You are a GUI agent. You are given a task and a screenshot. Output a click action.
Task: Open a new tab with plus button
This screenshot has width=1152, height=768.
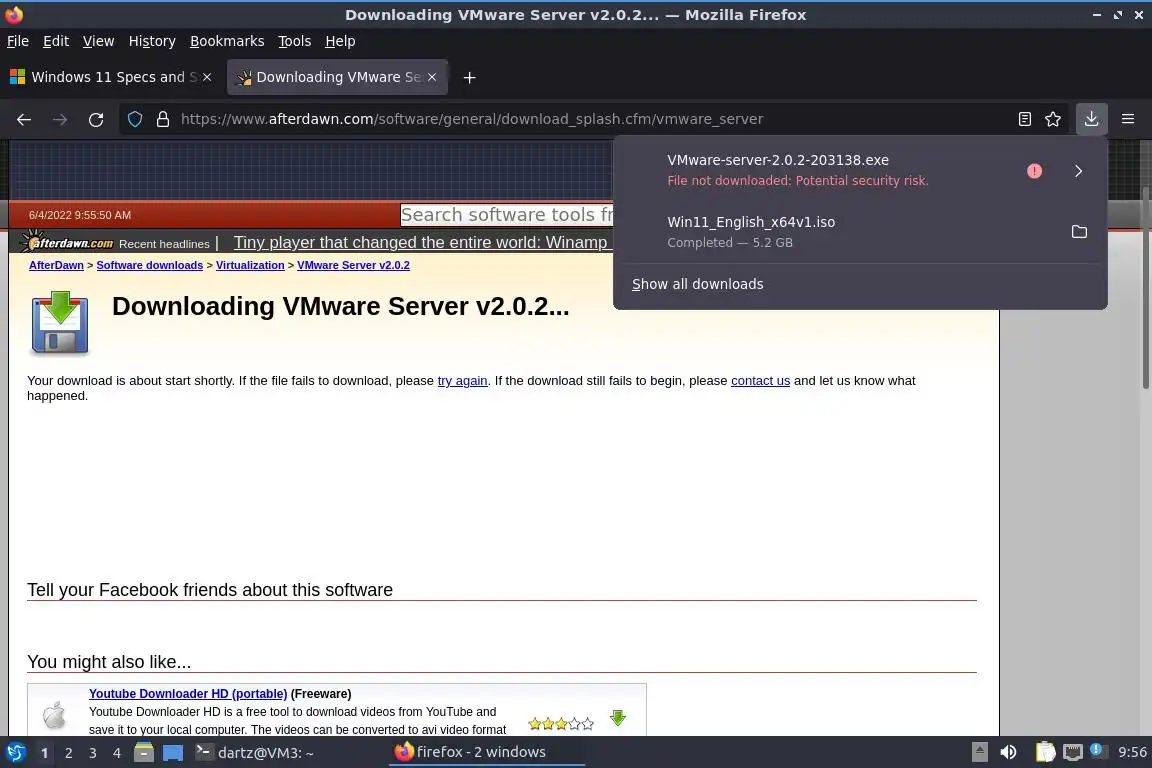[469, 77]
